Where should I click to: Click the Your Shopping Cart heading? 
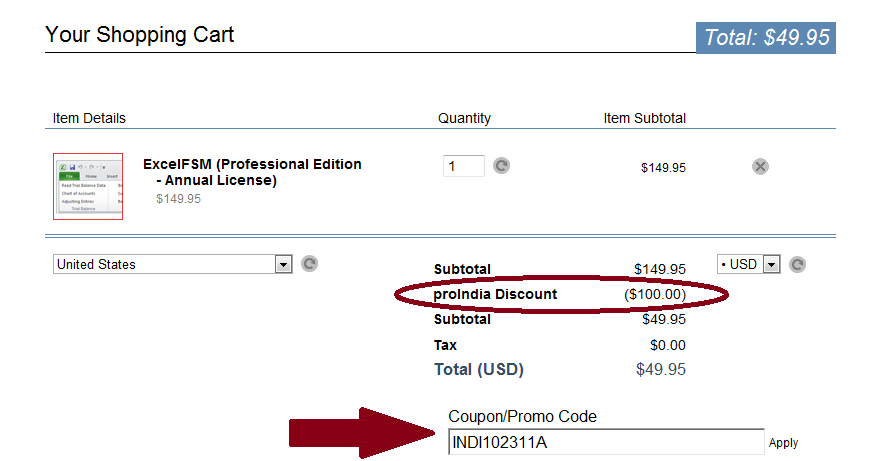pos(139,35)
